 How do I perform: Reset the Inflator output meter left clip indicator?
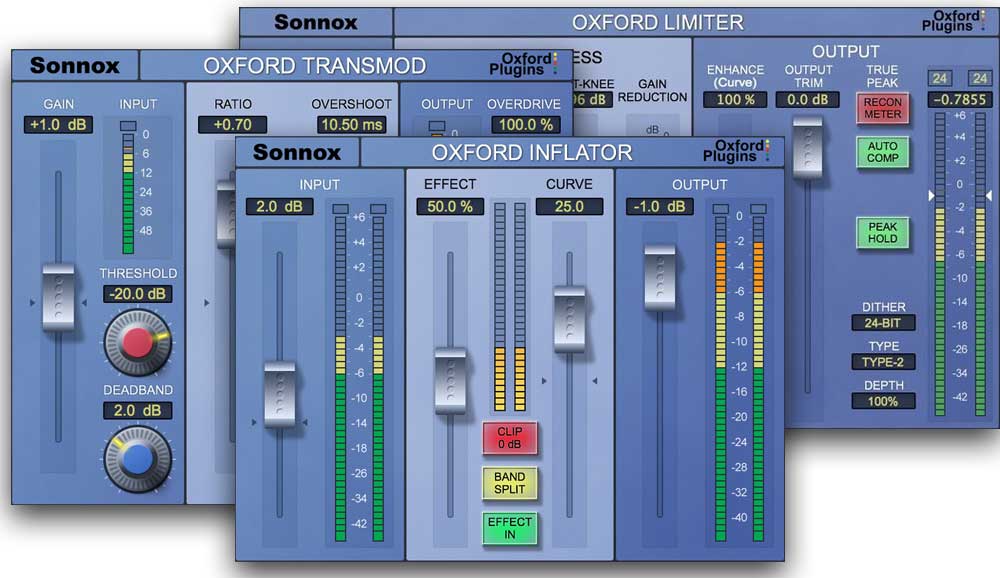(721, 209)
